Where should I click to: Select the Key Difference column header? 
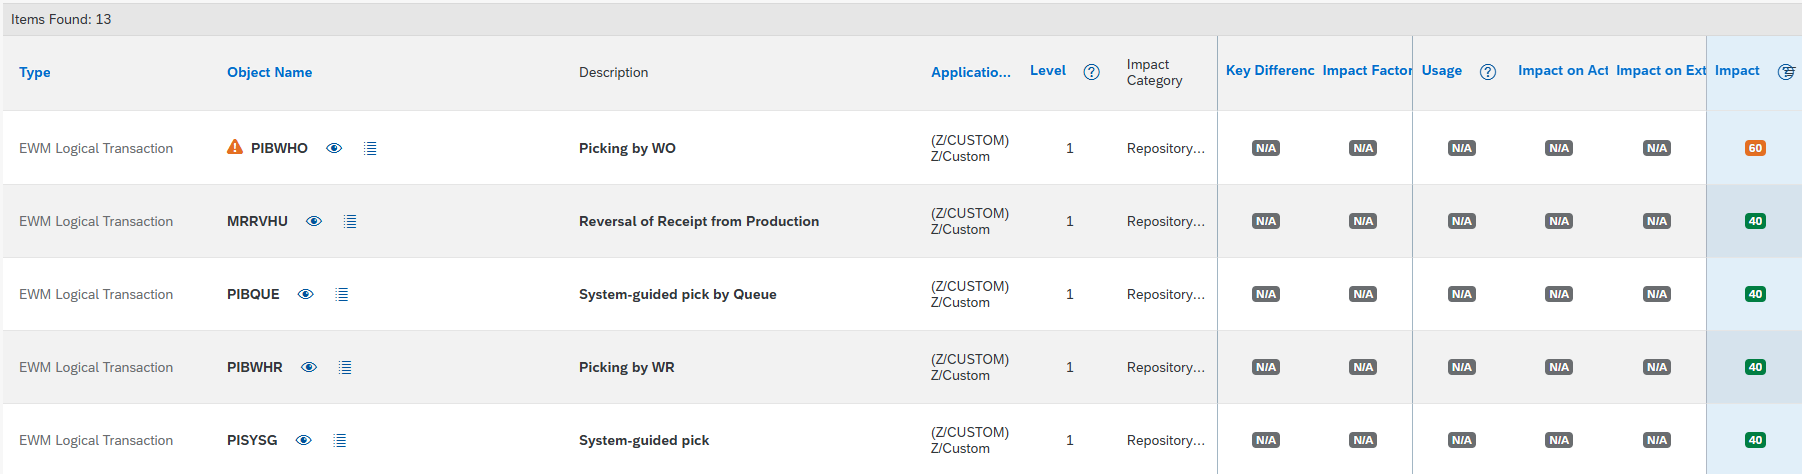coord(1270,70)
